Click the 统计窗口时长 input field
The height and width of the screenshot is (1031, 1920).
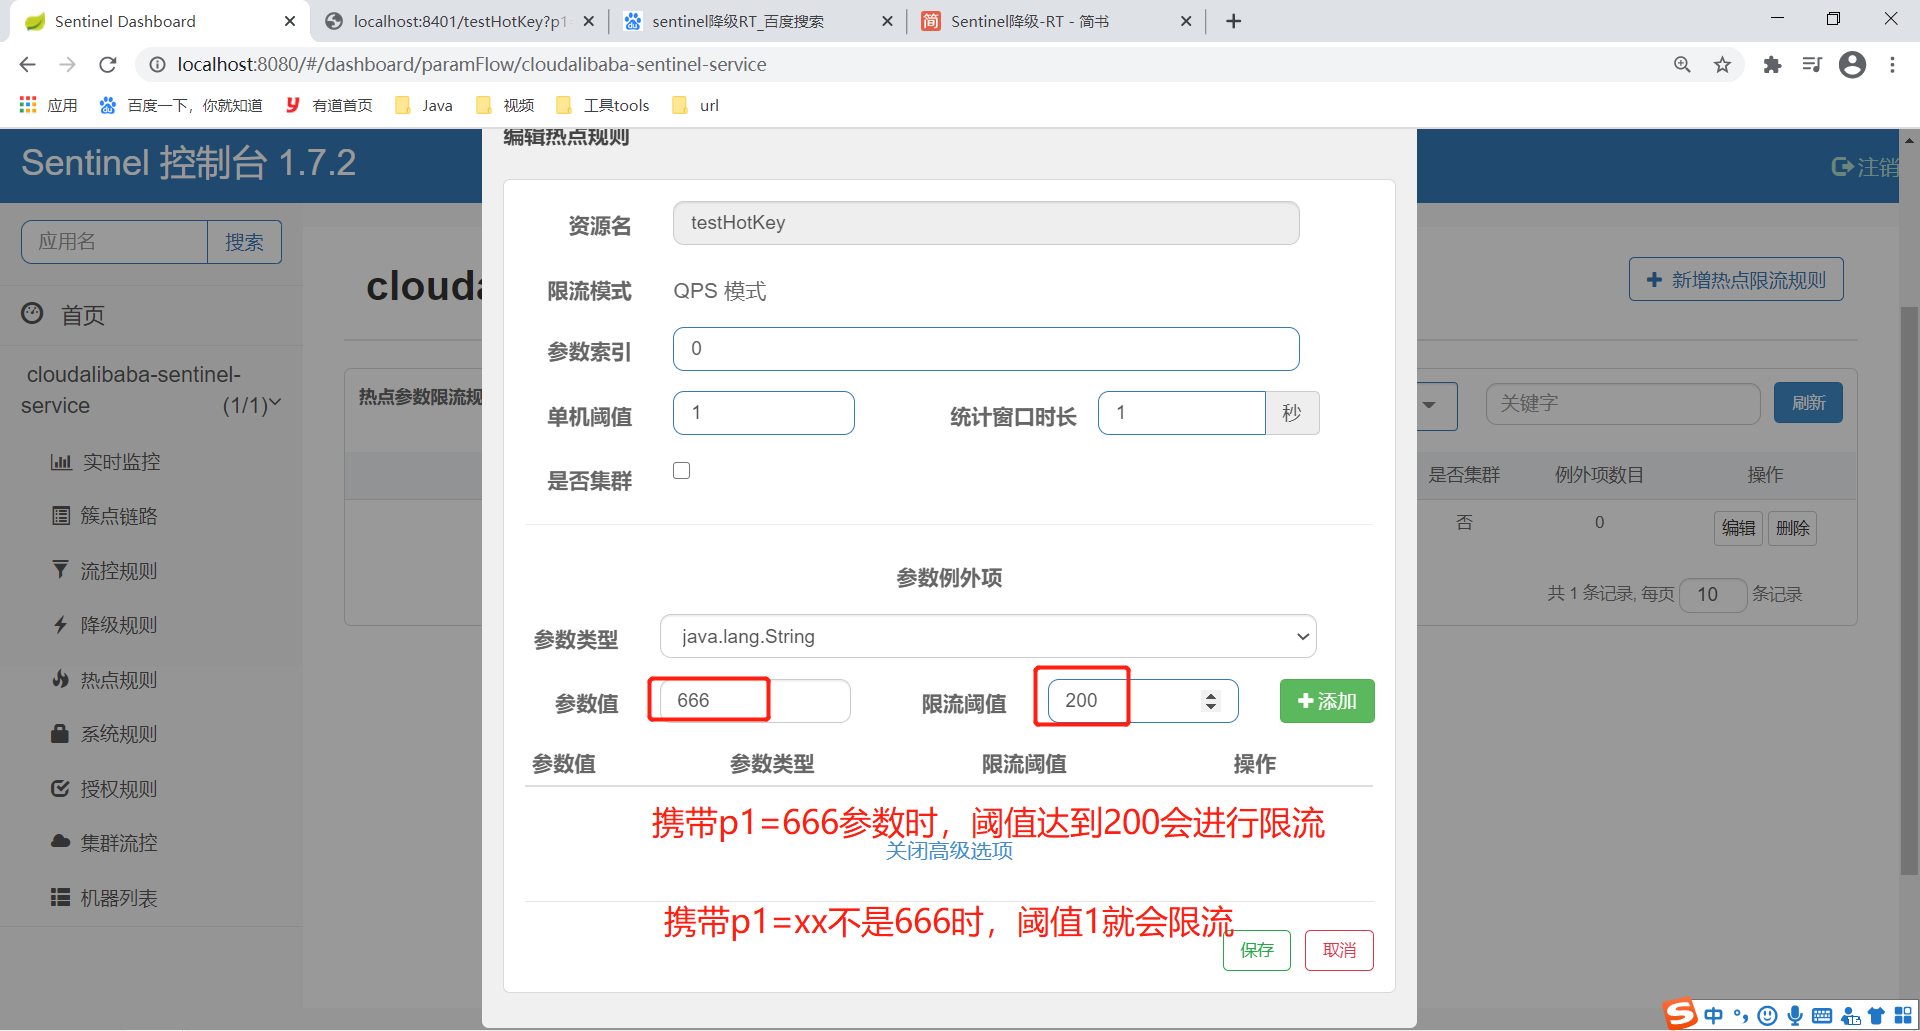tap(1182, 413)
